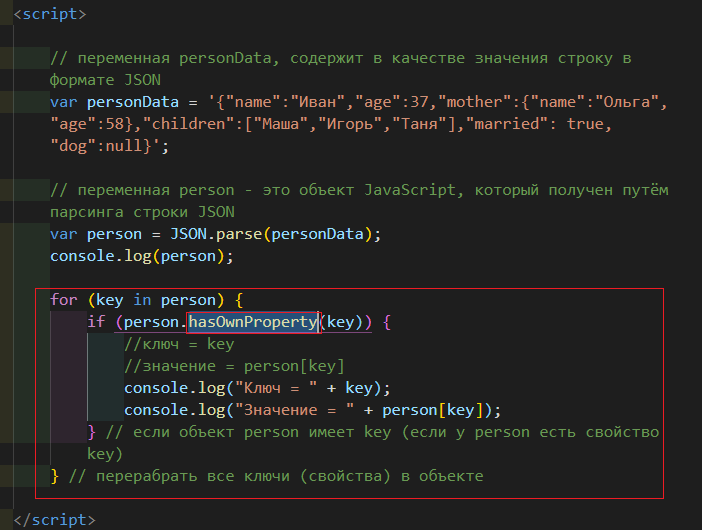Click the string "Ключ = " in console.log

[276, 388]
